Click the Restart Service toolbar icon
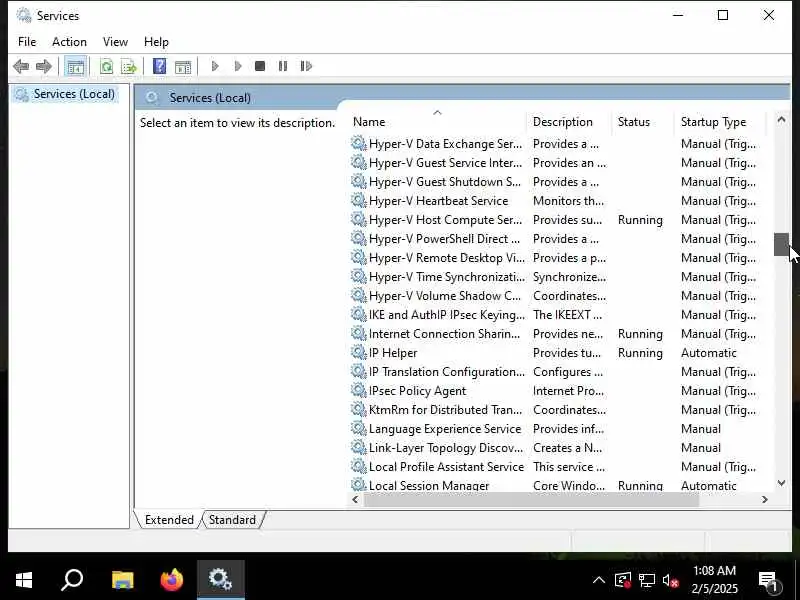 point(306,66)
